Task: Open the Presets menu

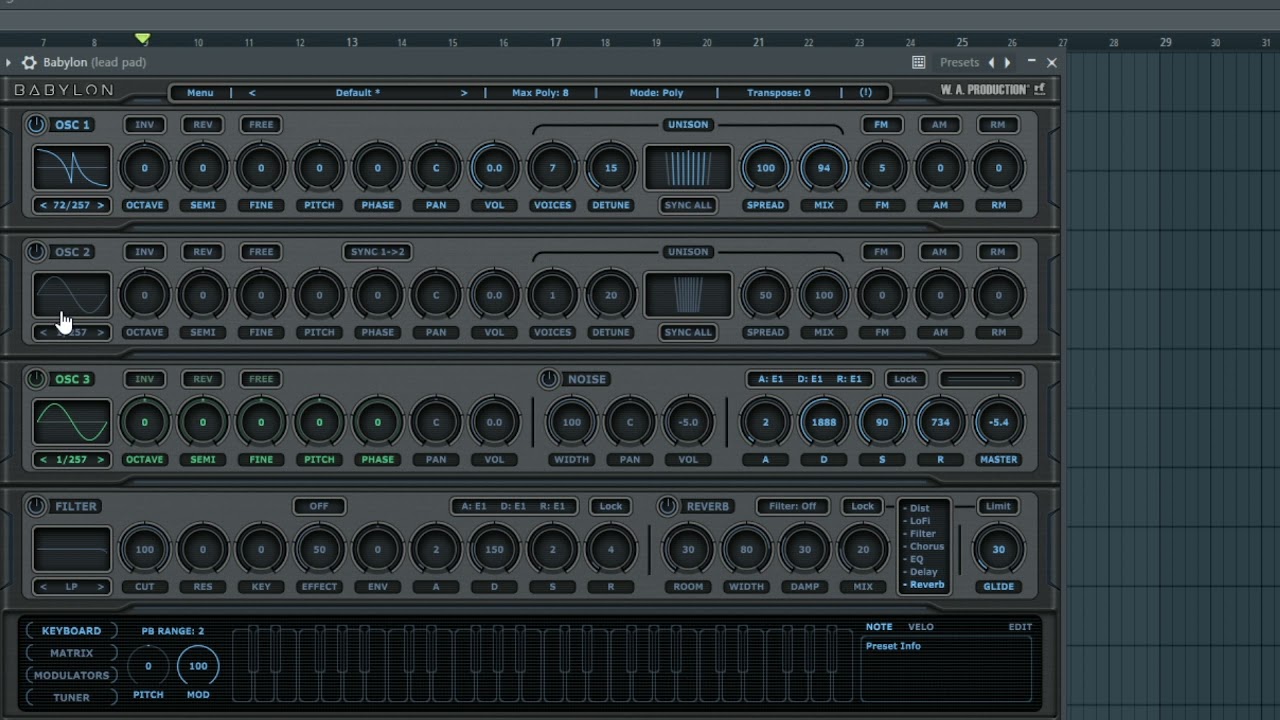Action: tap(959, 62)
